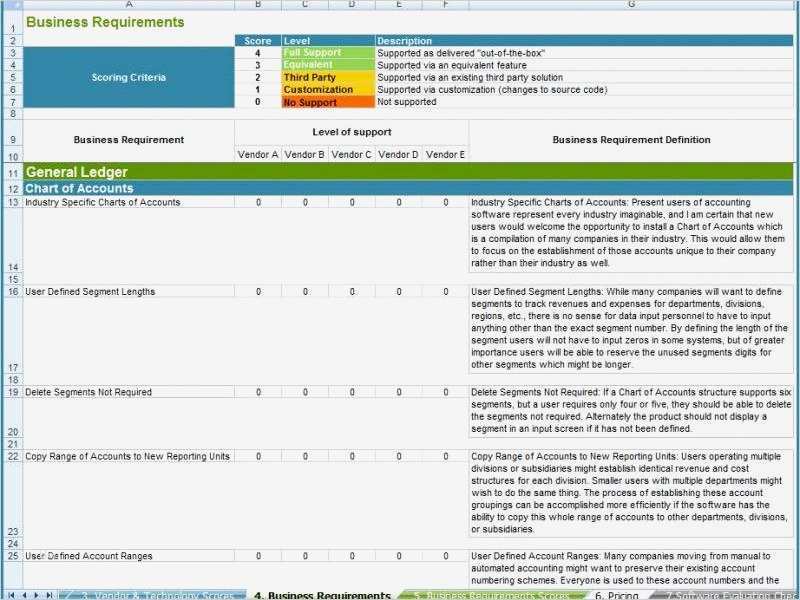Select the Copy Range of Accounts definition paragraph

pos(631,493)
